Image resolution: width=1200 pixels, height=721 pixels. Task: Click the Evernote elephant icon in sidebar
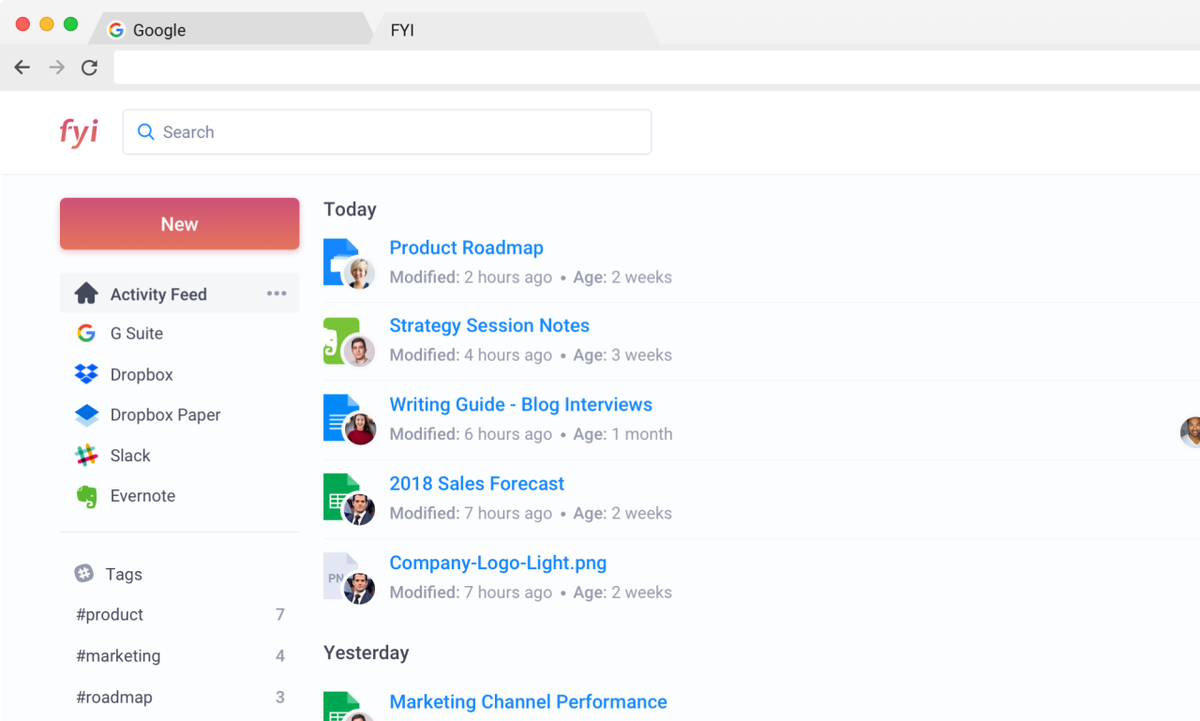87,496
